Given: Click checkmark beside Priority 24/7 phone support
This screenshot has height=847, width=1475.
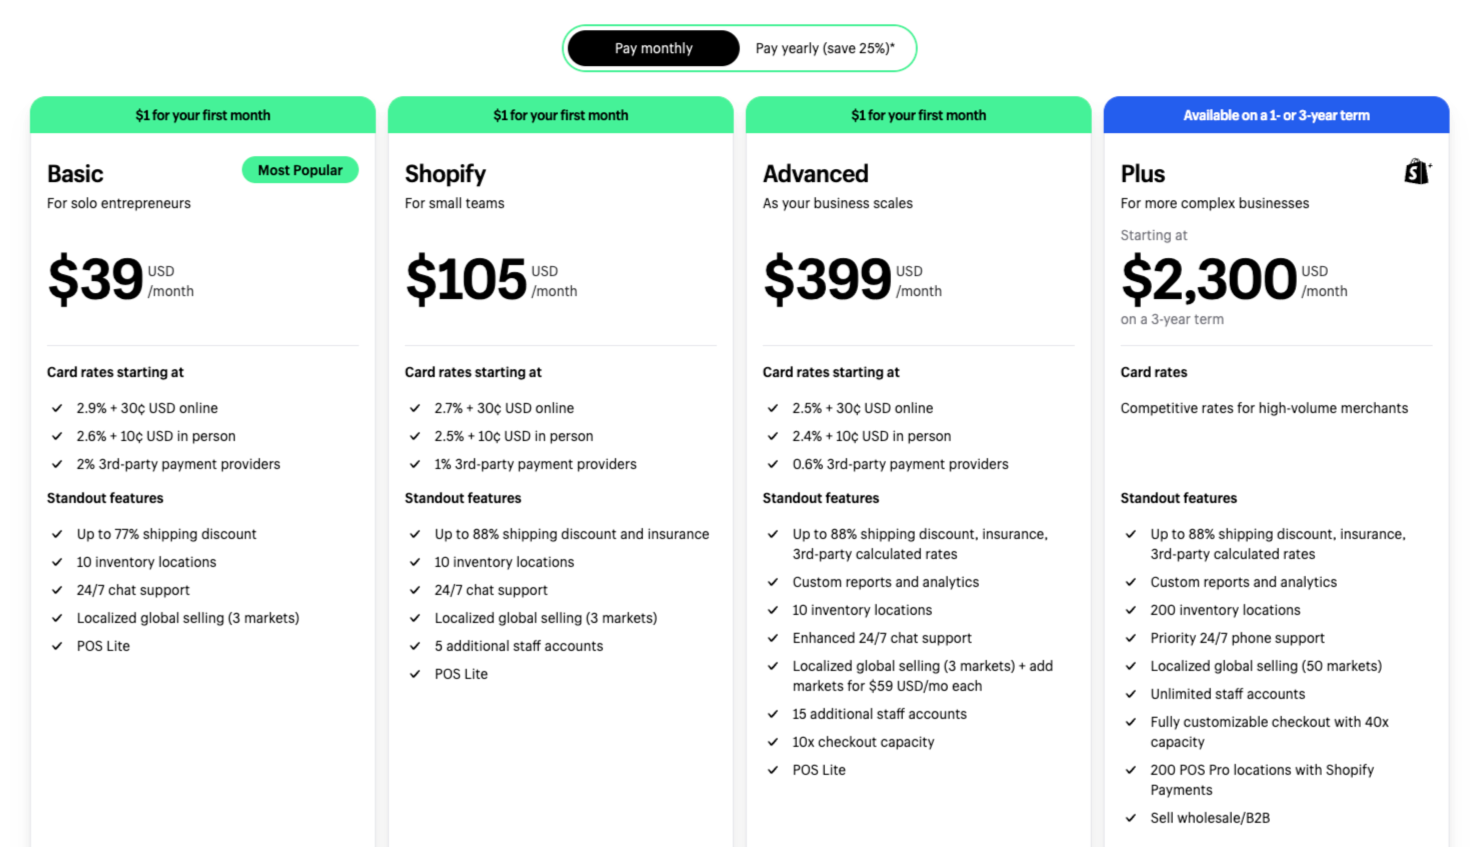Looking at the screenshot, I should coord(1131,638).
